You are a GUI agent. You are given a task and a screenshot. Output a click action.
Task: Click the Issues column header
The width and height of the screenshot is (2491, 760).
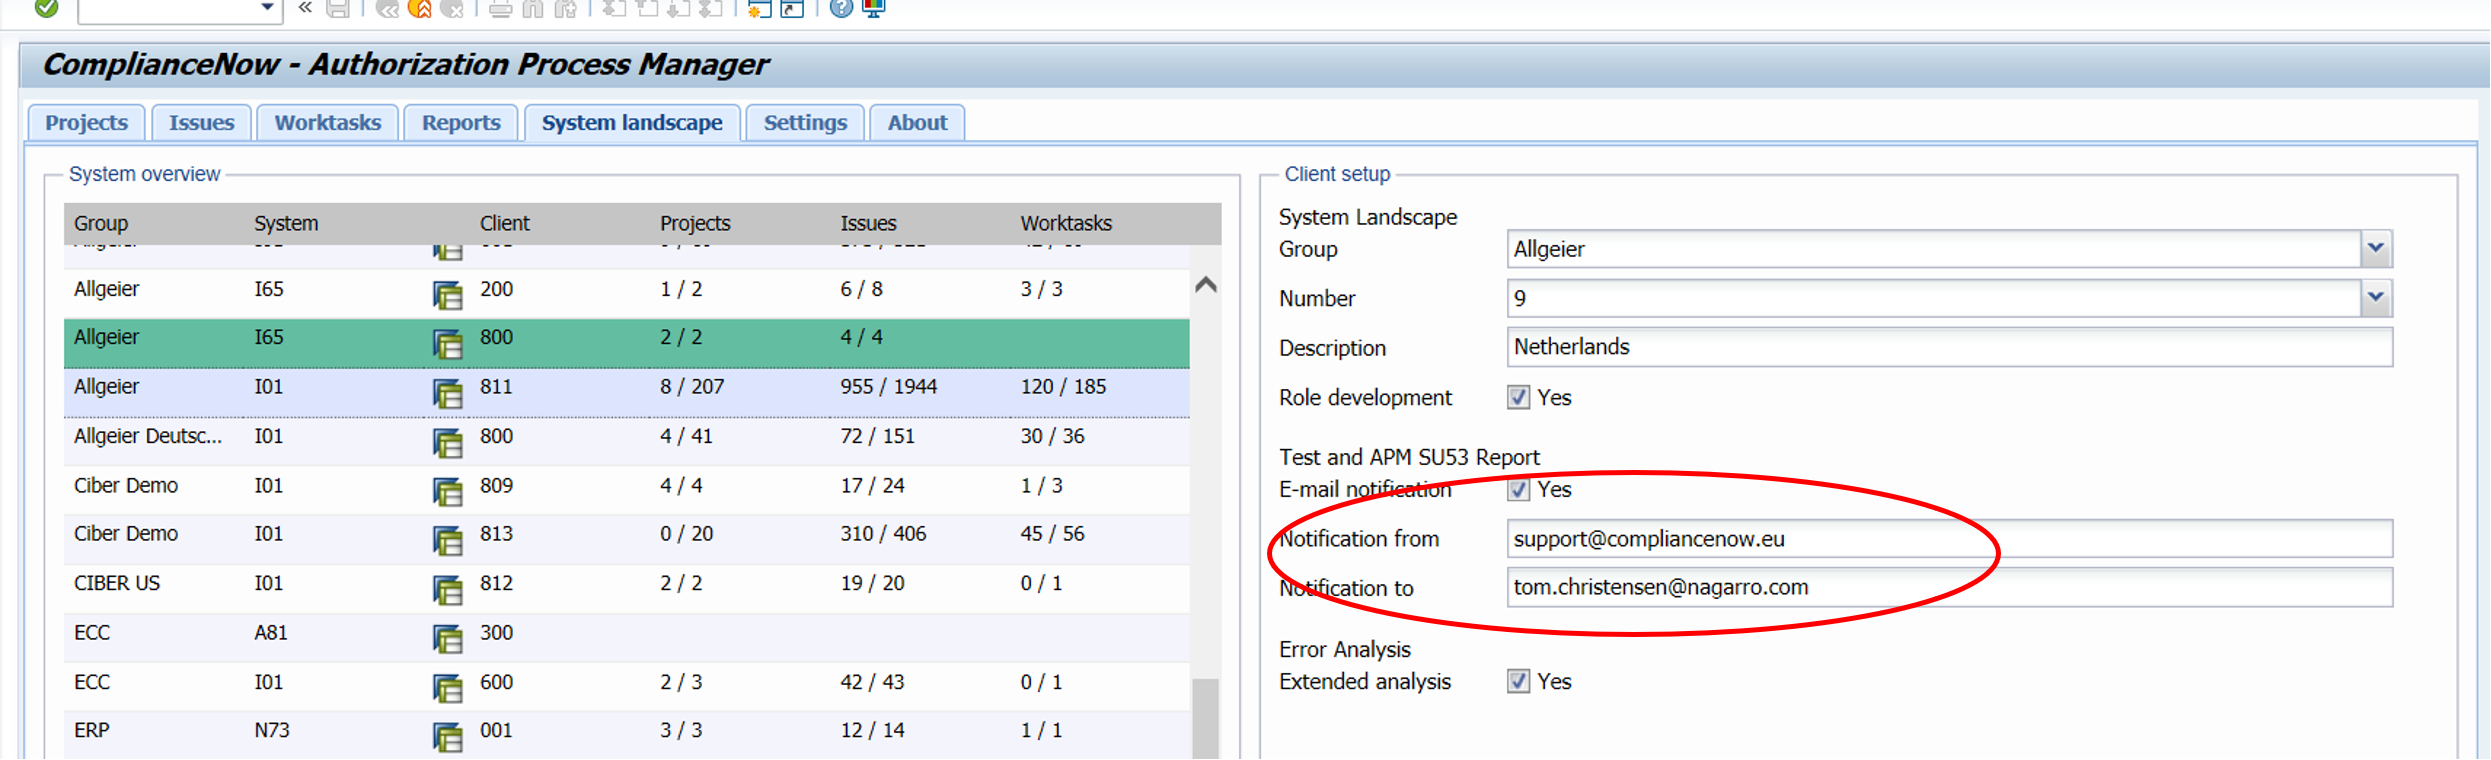coord(868,223)
